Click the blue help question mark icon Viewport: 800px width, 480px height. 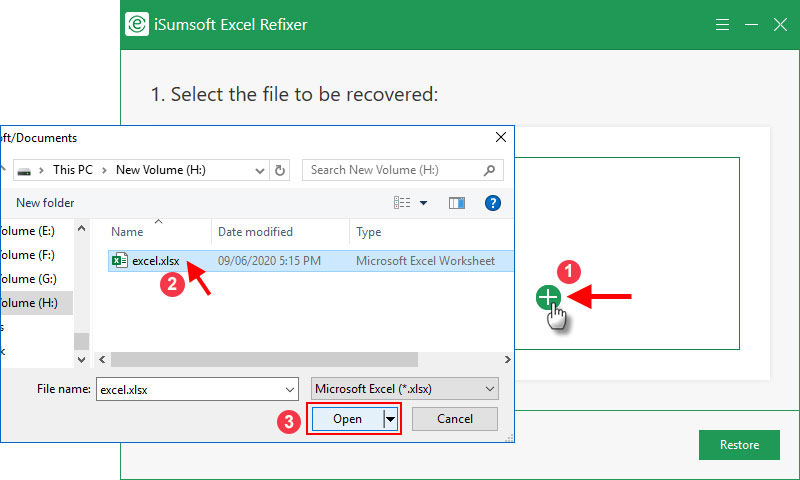[492, 203]
